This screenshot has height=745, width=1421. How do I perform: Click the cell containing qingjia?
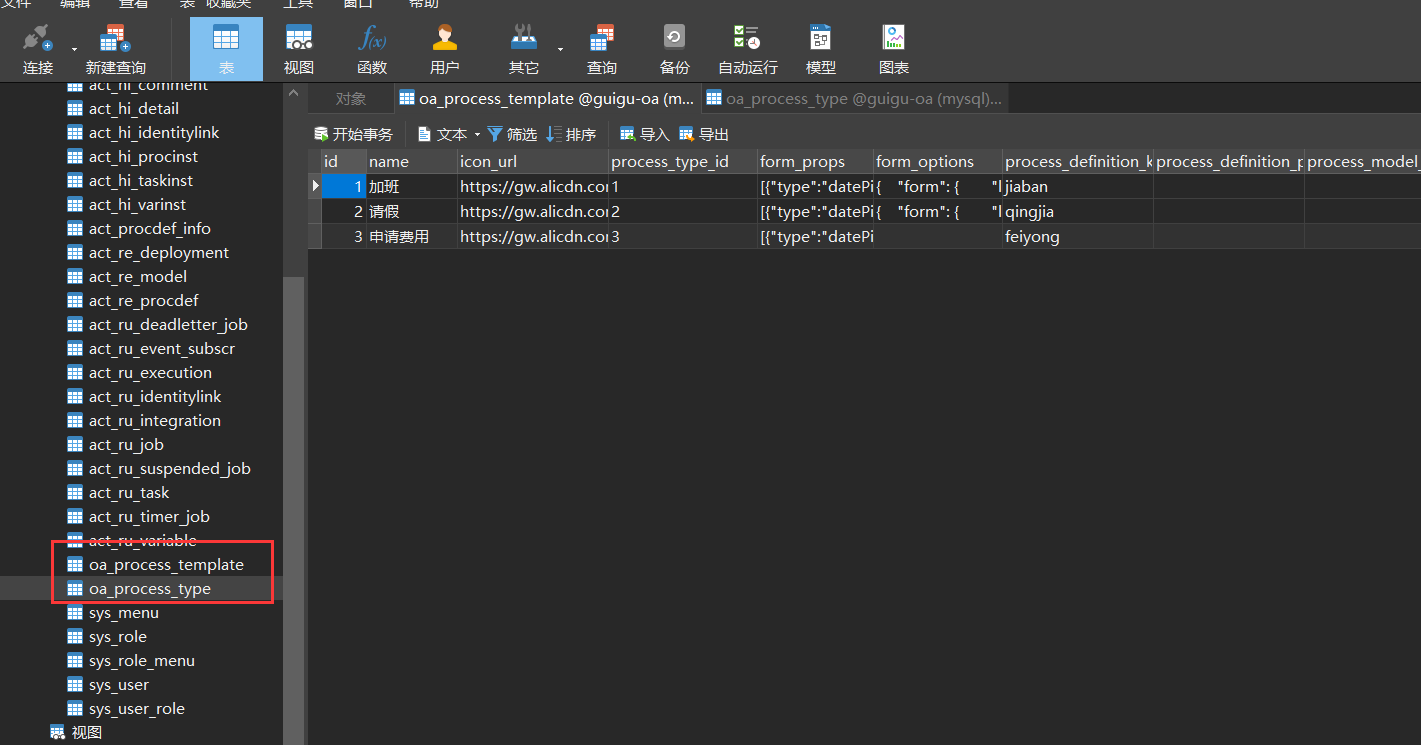pos(1078,211)
